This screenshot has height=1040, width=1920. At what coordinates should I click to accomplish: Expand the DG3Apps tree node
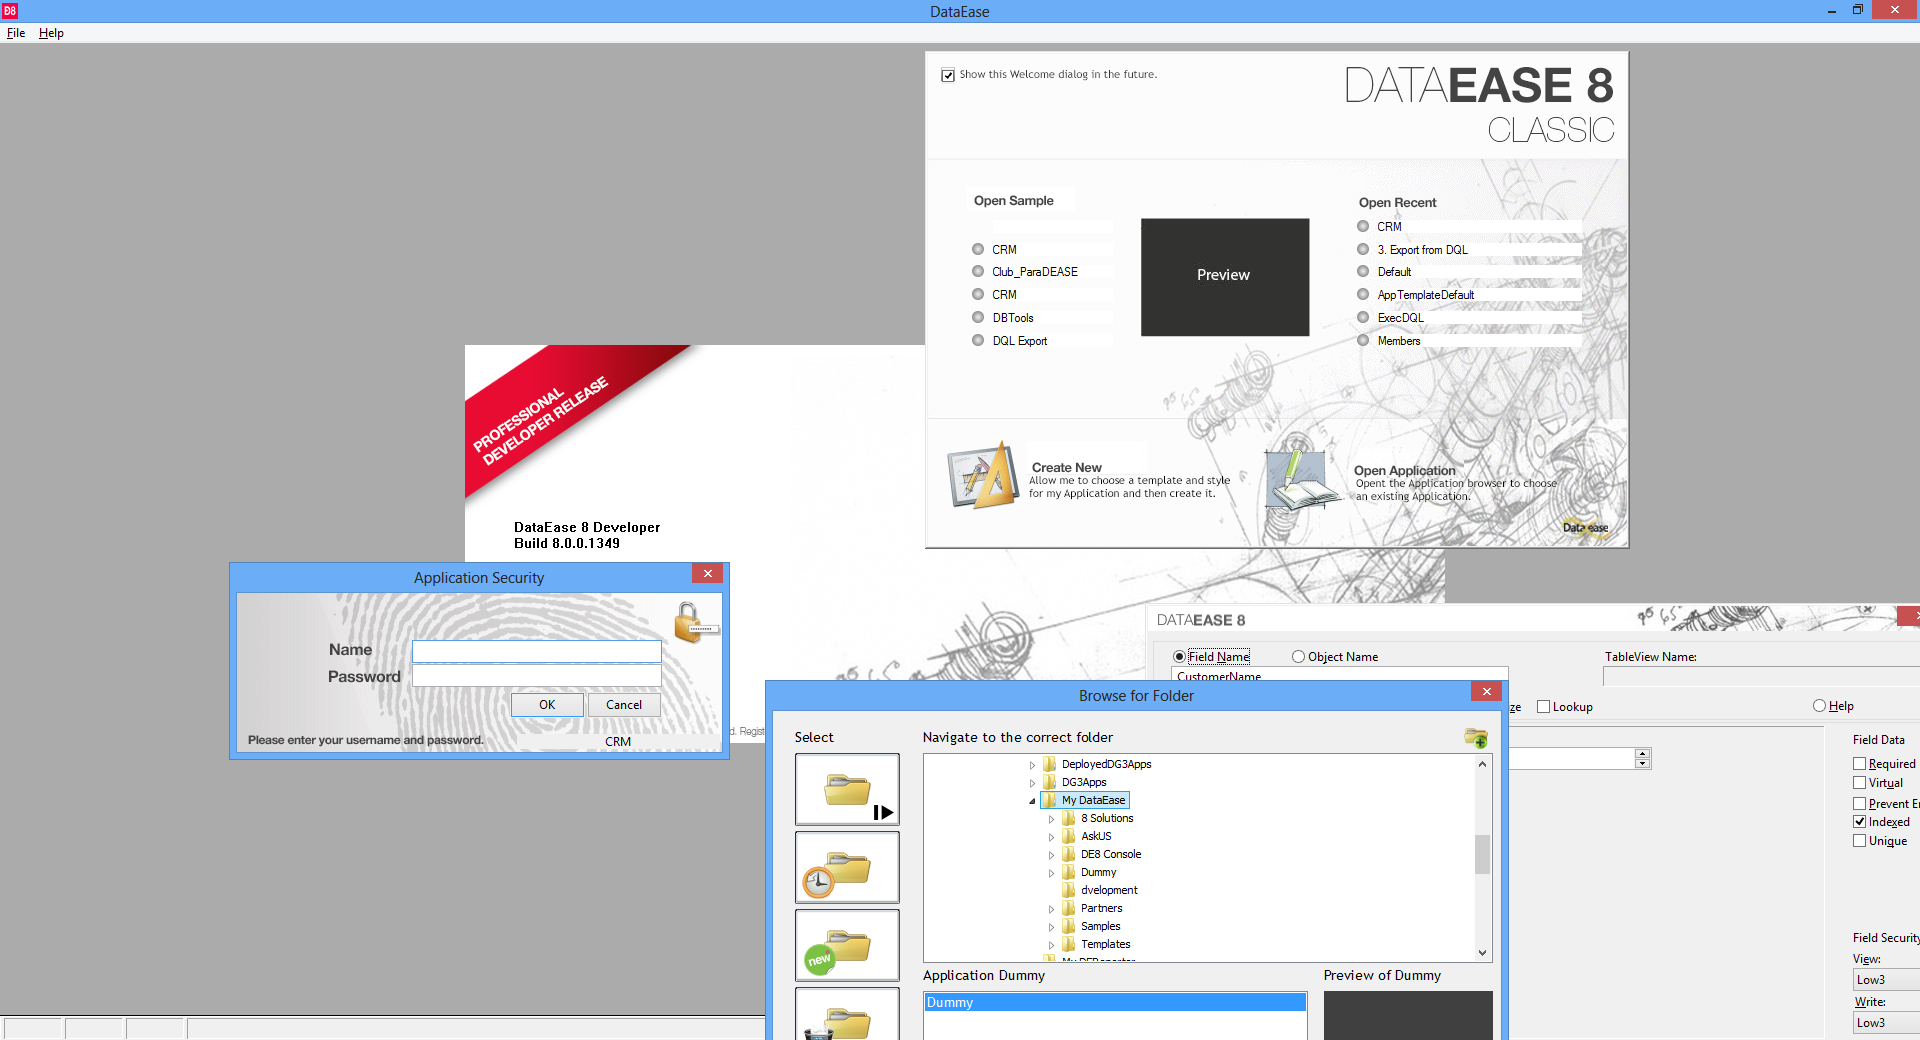1032,783
